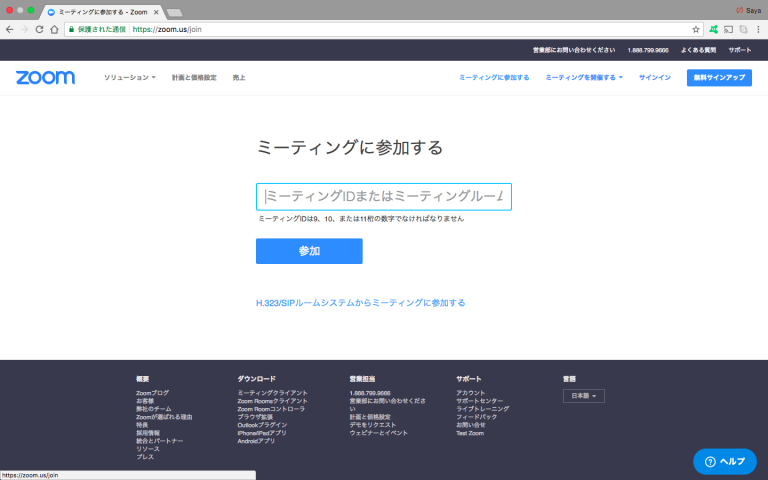Select the ミーティングに参加する - Zoom browser tab
768x480 pixels.
tap(103, 12)
